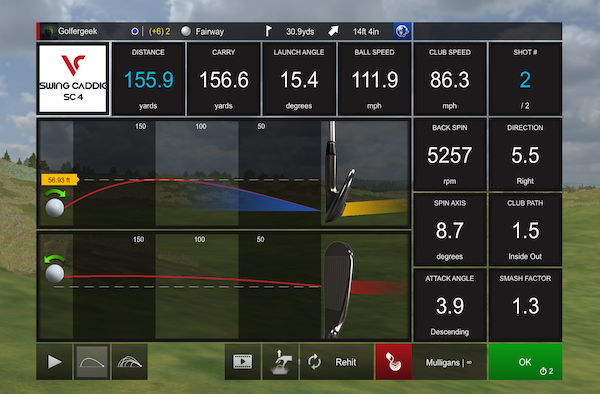
Task: Click the Smash Factor 1.3 tile
Action: point(525,305)
